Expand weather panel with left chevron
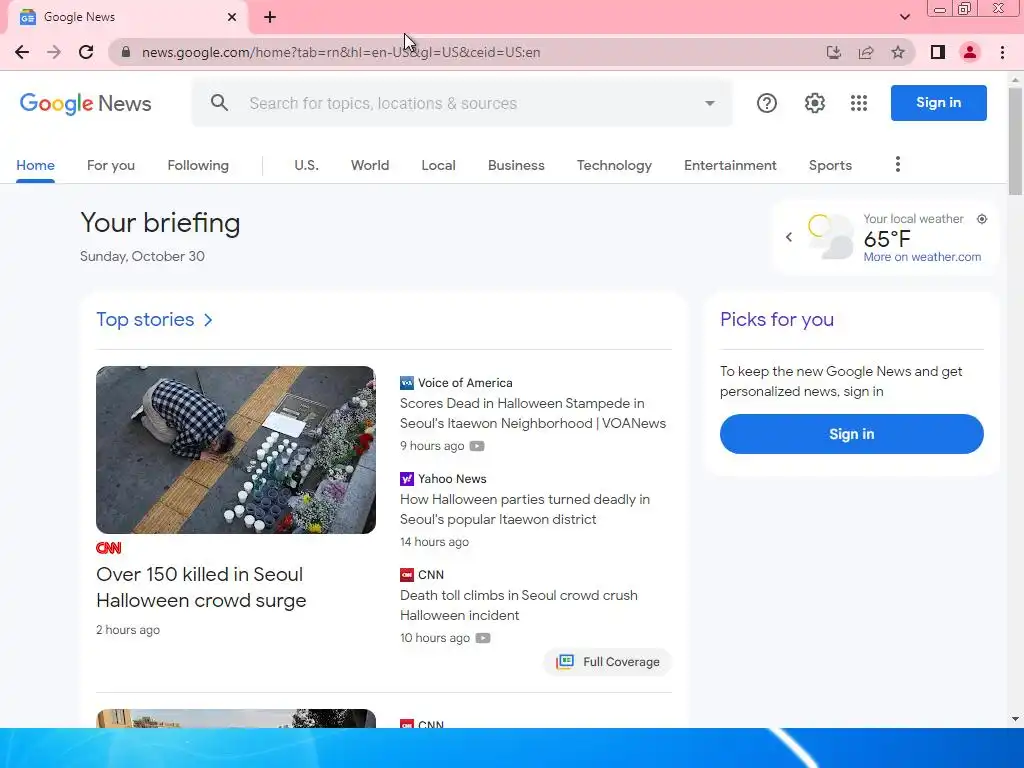Screen dimensions: 1024x768 pos(789,237)
